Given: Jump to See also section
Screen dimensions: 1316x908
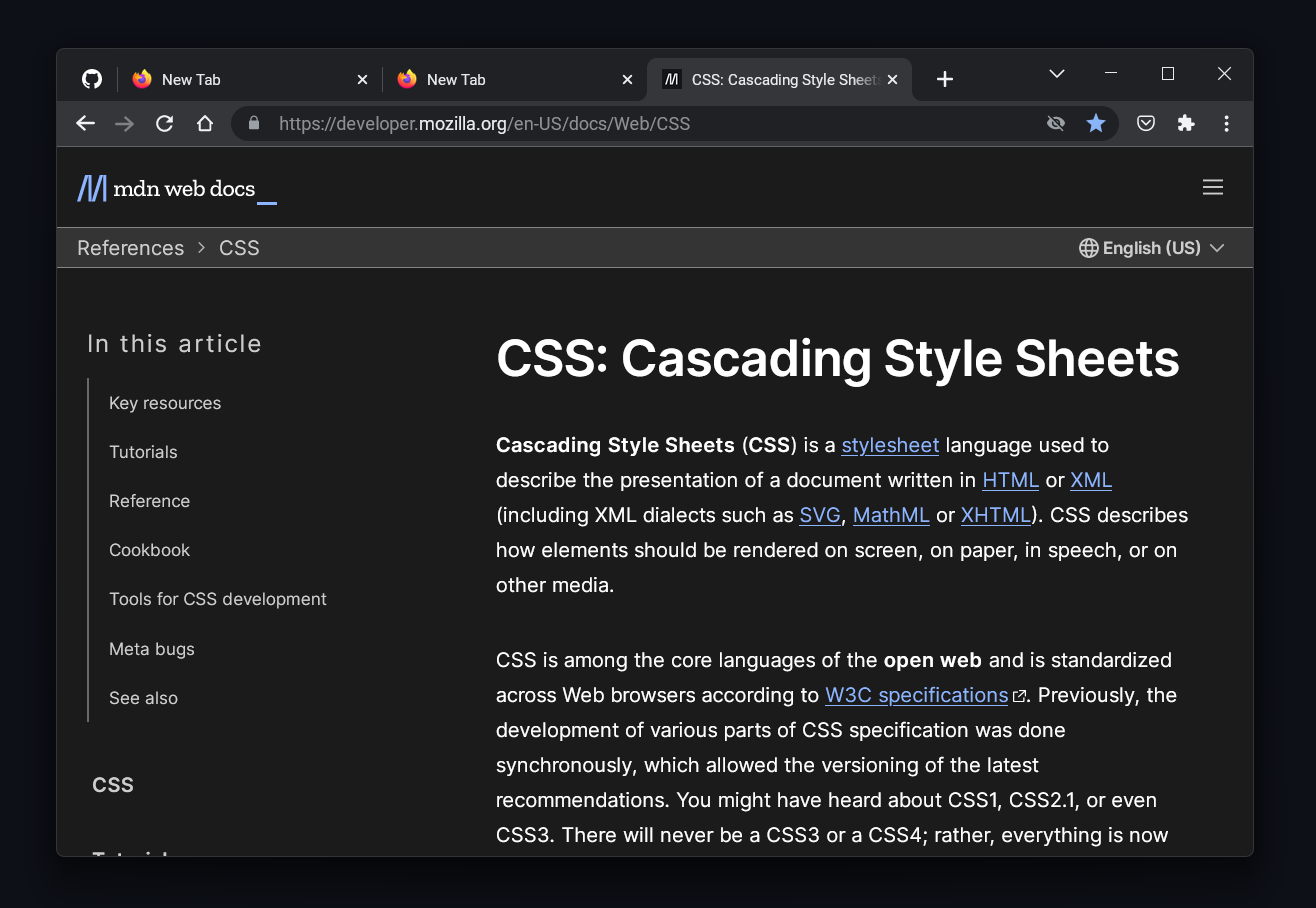Looking at the screenshot, I should (143, 698).
